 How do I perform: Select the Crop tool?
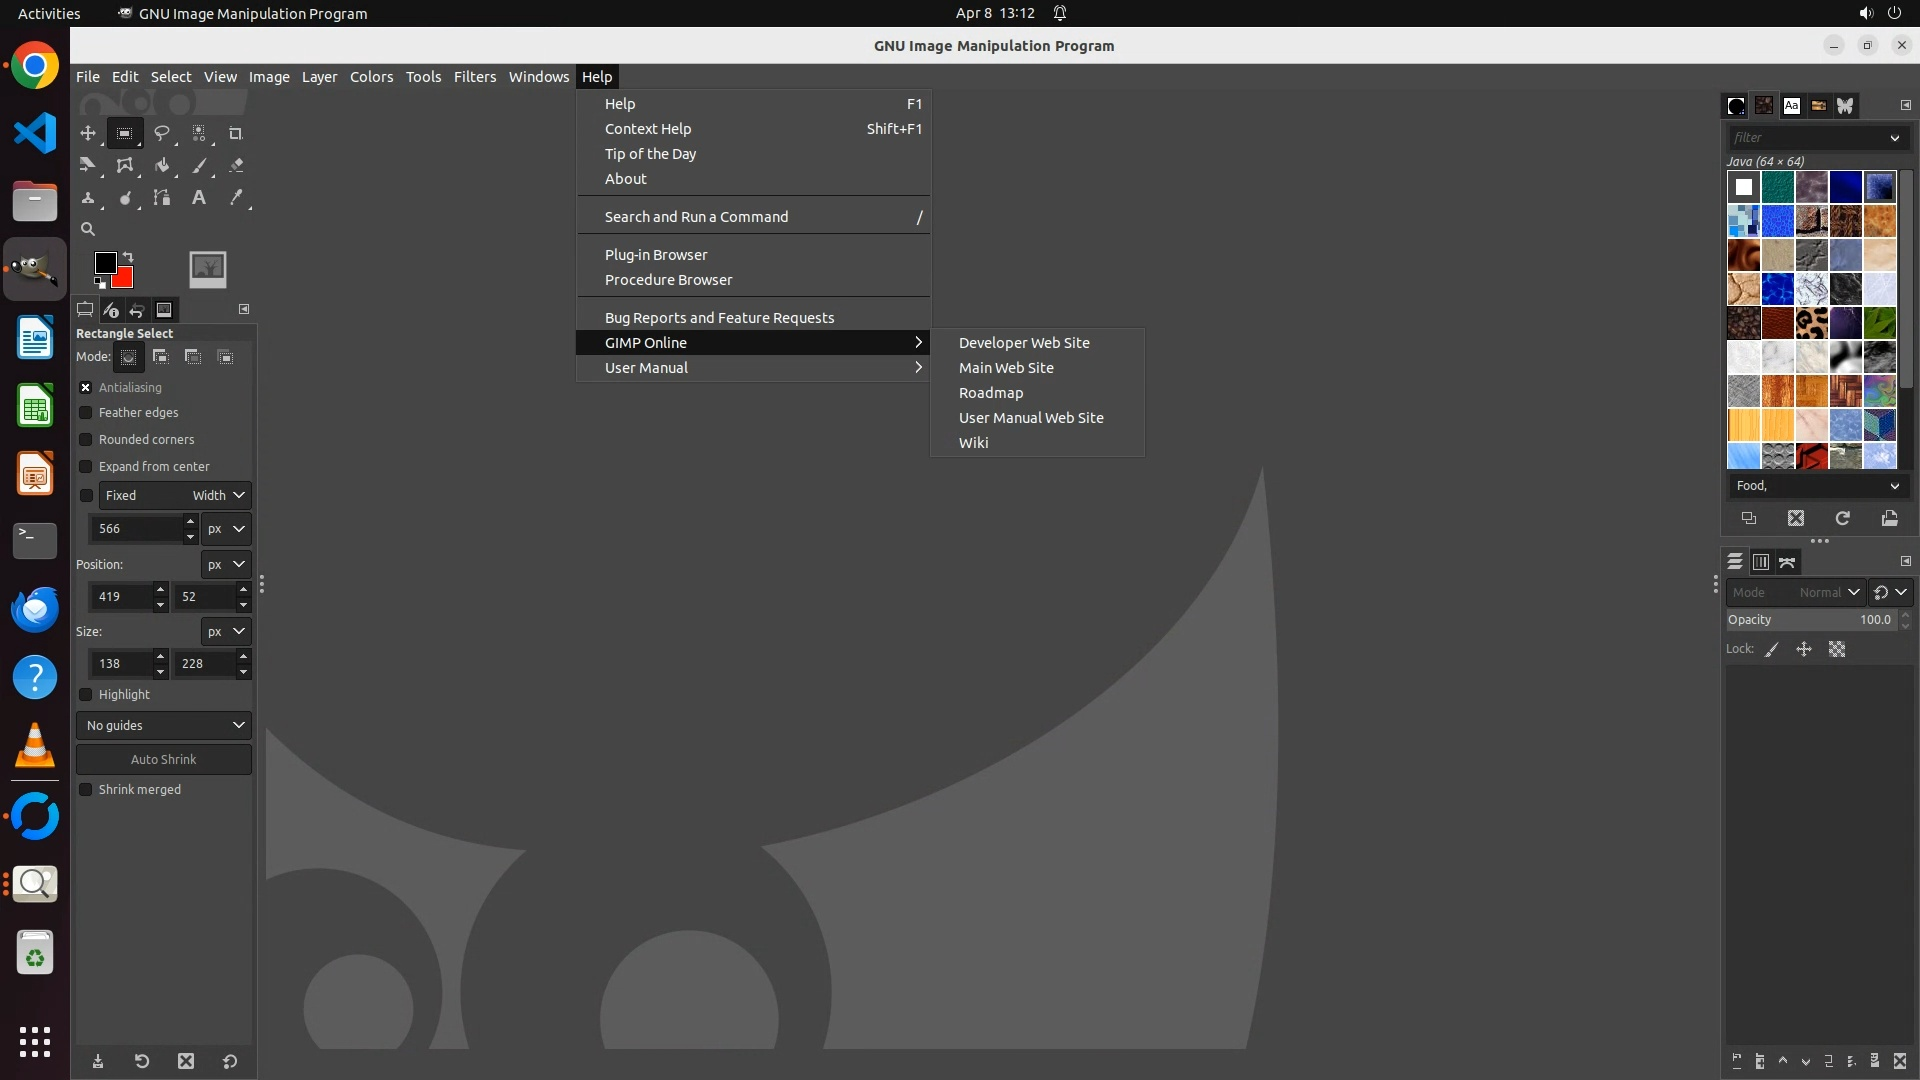pyautogui.click(x=236, y=133)
